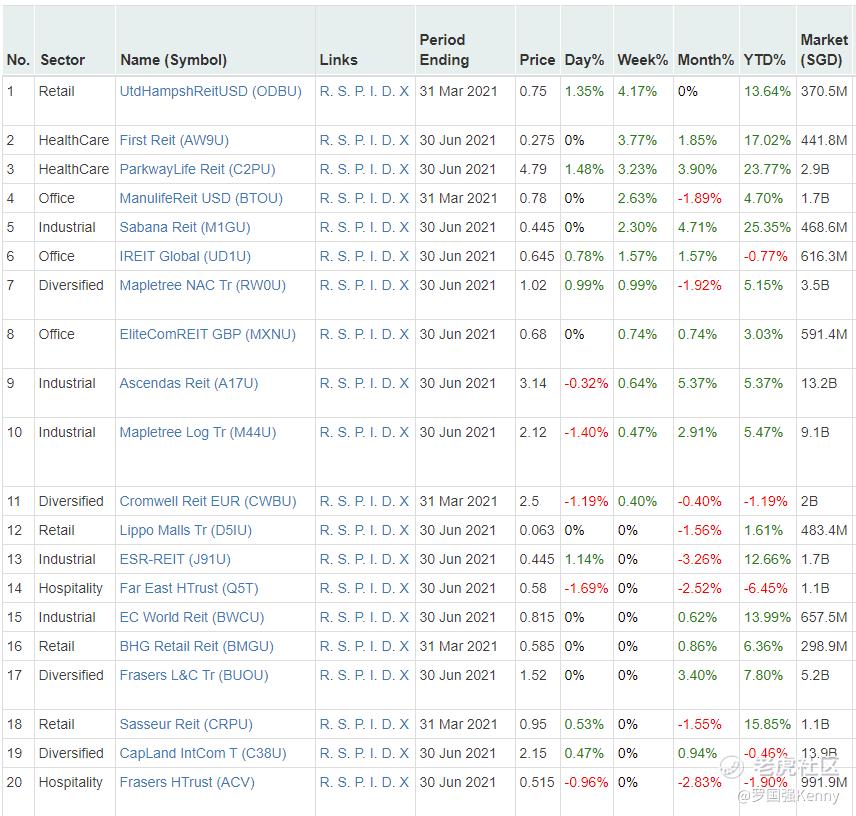
Task: Open ParkwayLife Reit (C2PU) page
Action: click(x=197, y=169)
